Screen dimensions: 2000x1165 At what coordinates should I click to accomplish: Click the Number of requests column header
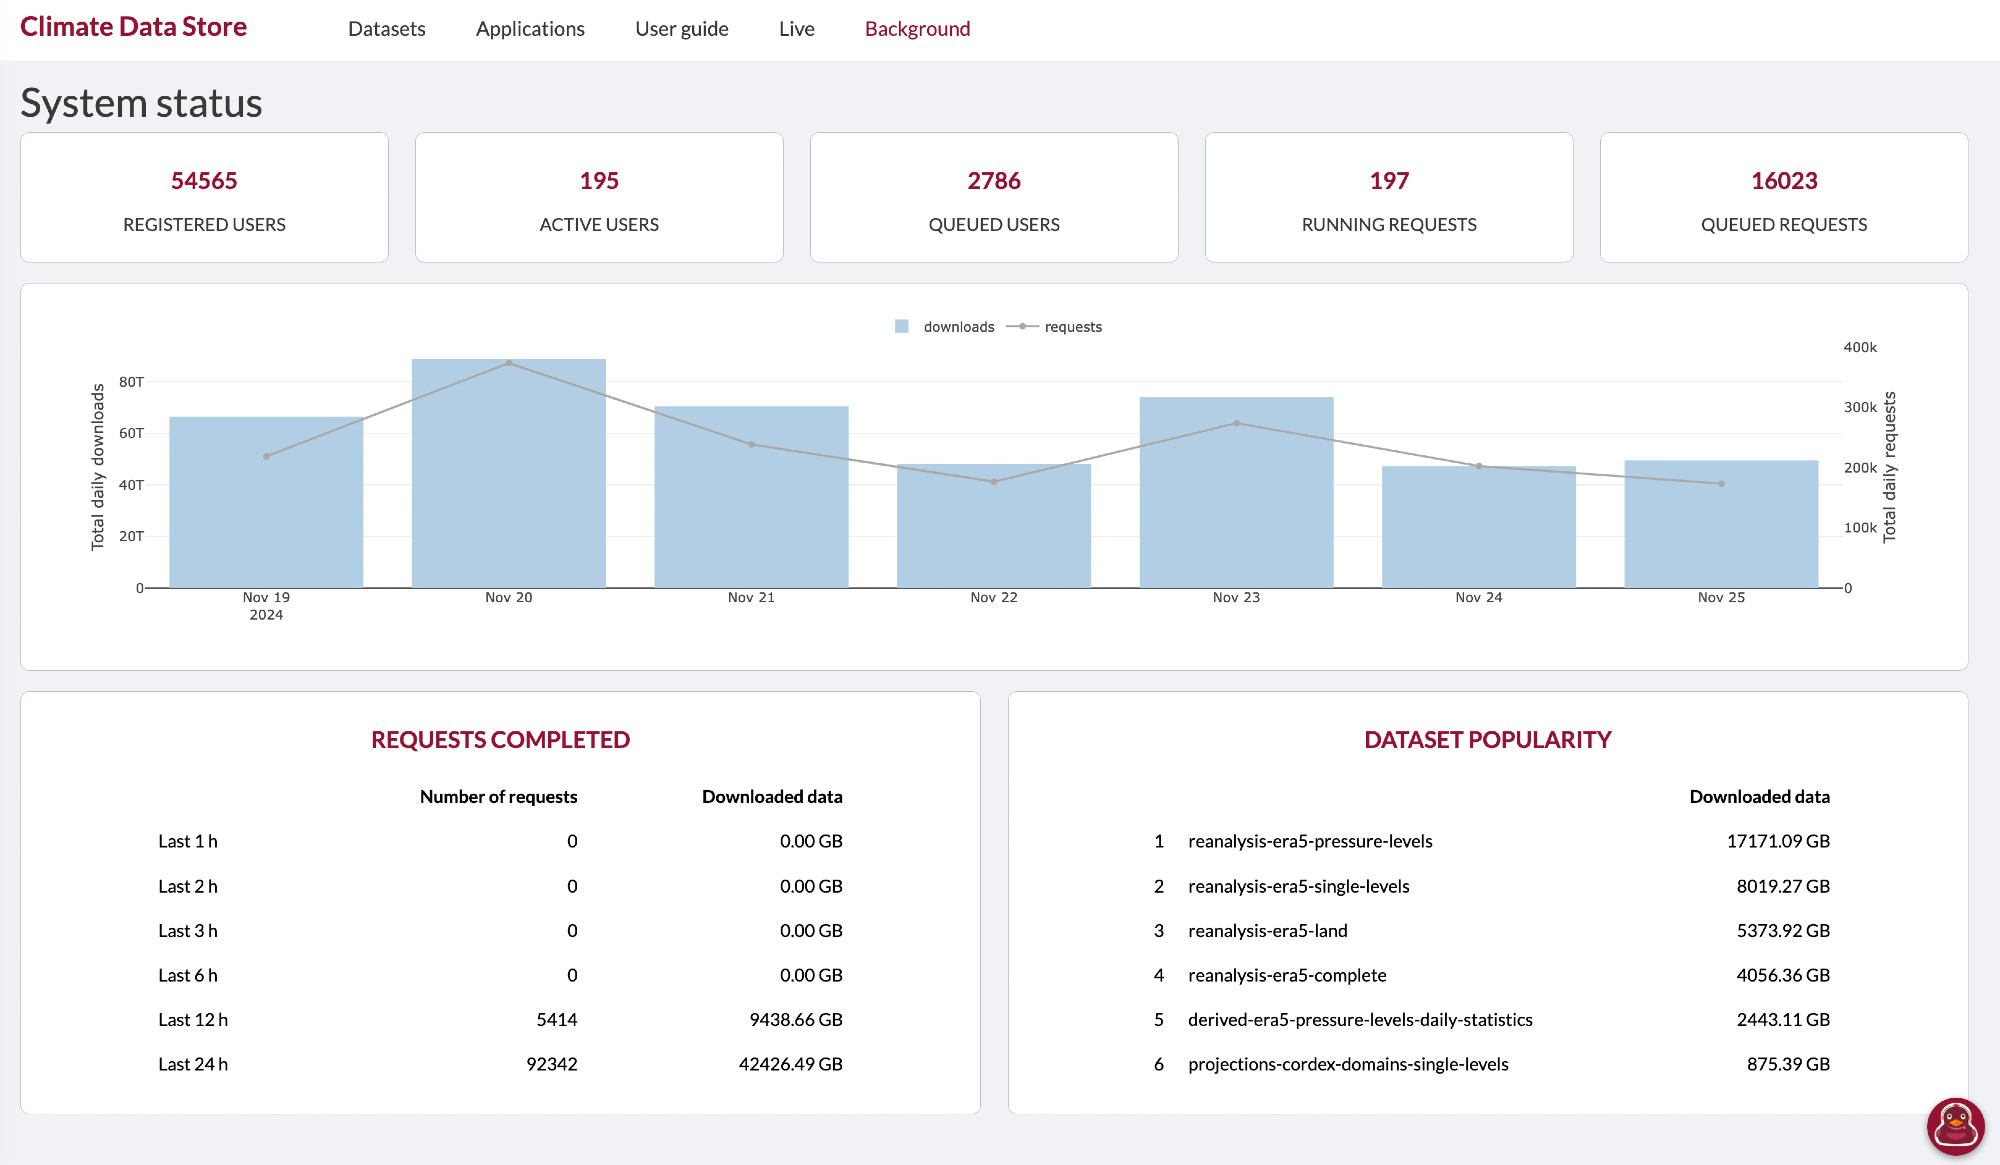498,796
